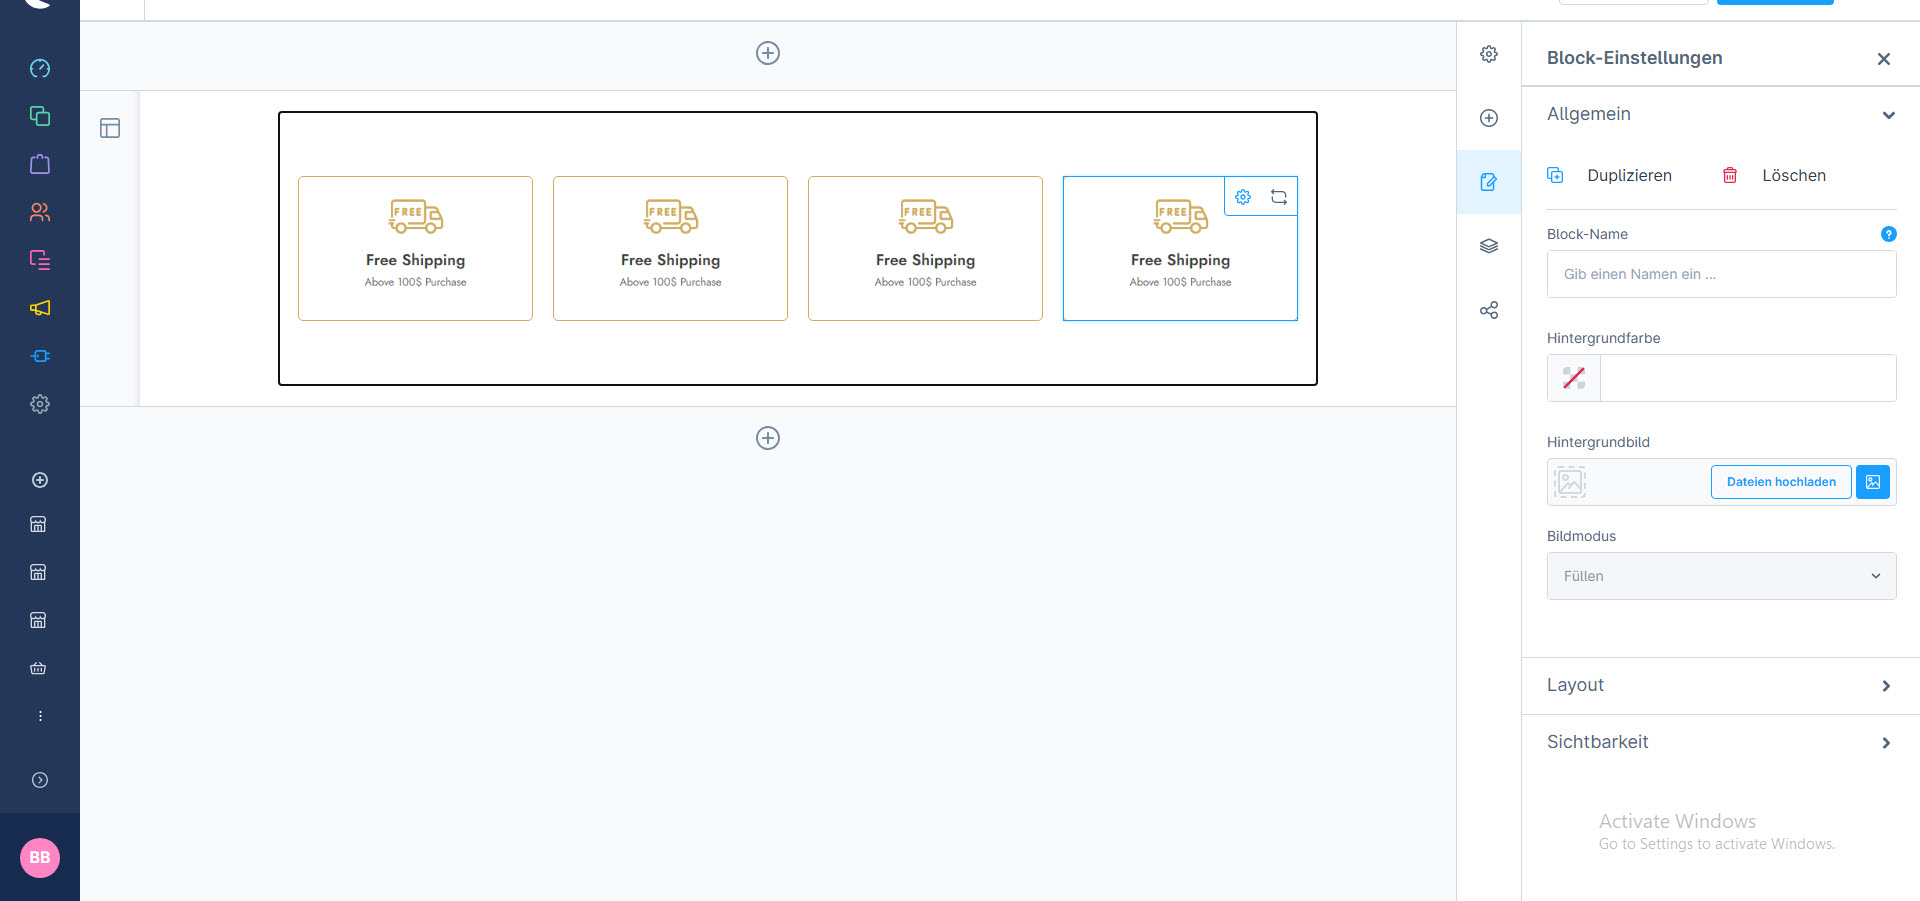Click the megaphone marketing icon in sidebar
The width and height of the screenshot is (1920, 901).
pos(40,308)
